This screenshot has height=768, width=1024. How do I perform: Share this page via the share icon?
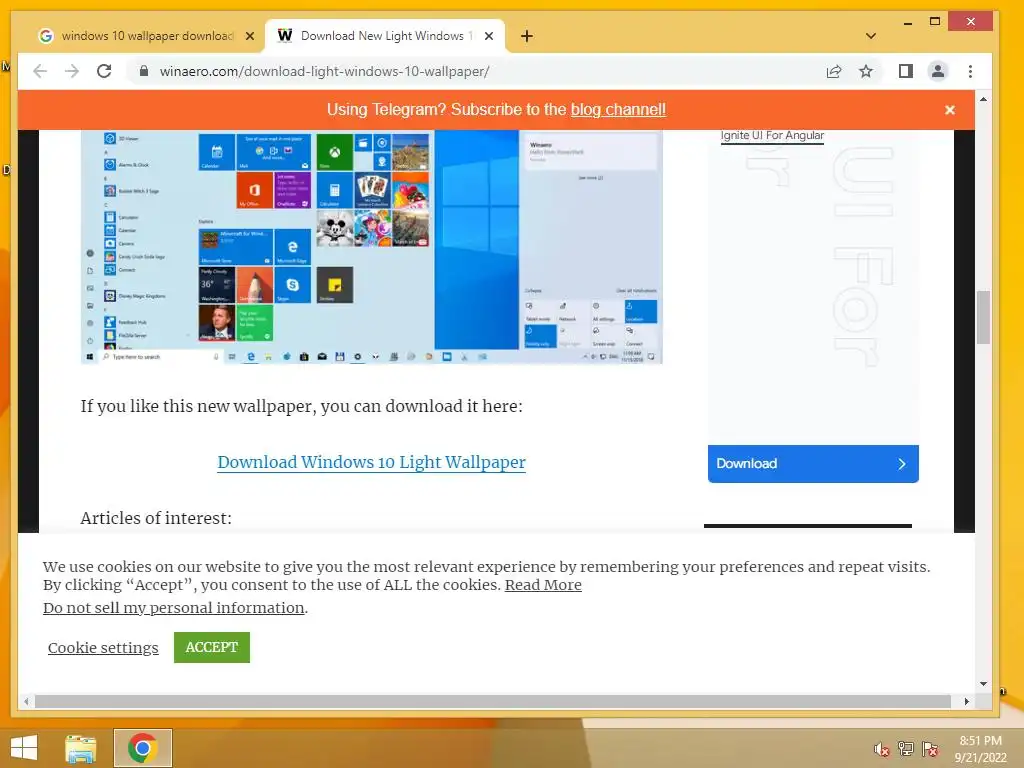pos(834,71)
